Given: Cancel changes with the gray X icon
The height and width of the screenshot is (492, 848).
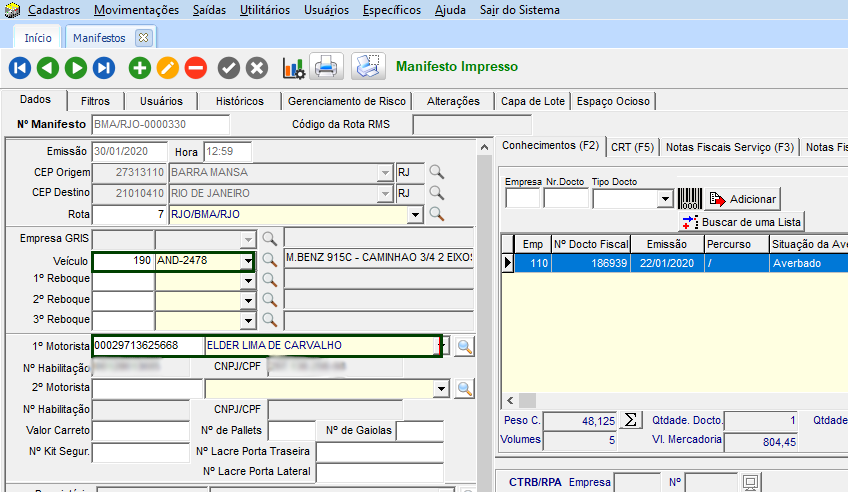Looking at the screenshot, I should pos(257,68).
